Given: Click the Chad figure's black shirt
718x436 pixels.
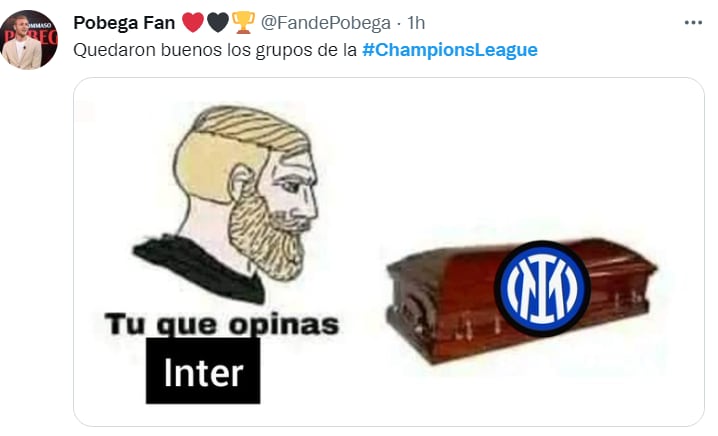Looking at the screenshot, I should pyautogui.click(x=199, y=268).
